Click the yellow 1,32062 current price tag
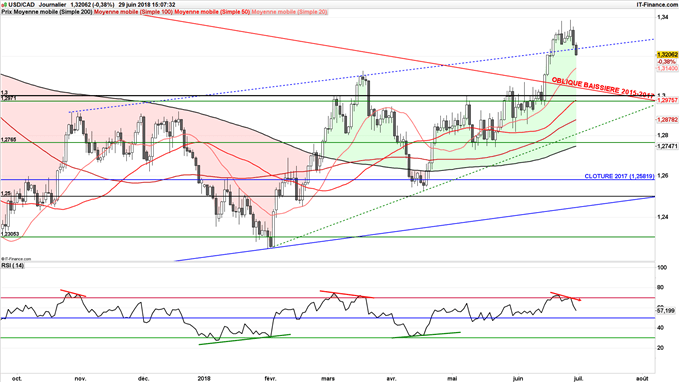This screenshot has width=679, height=382. pyautogui.click(x=667, y=55)
